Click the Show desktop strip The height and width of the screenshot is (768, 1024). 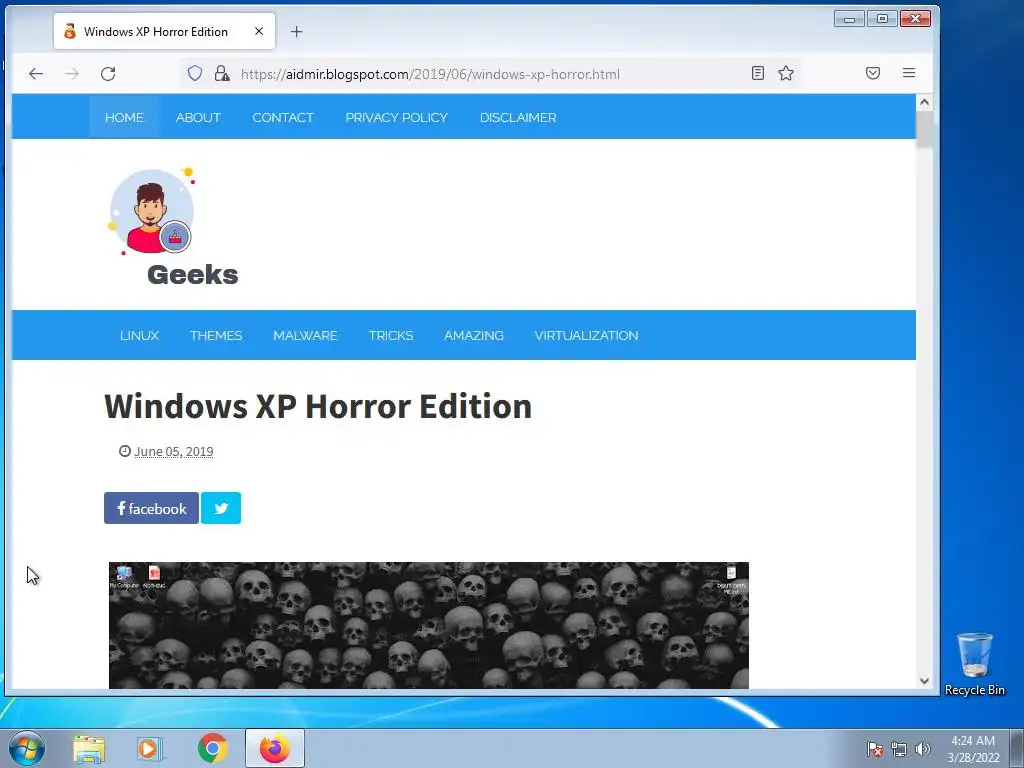1017,748
